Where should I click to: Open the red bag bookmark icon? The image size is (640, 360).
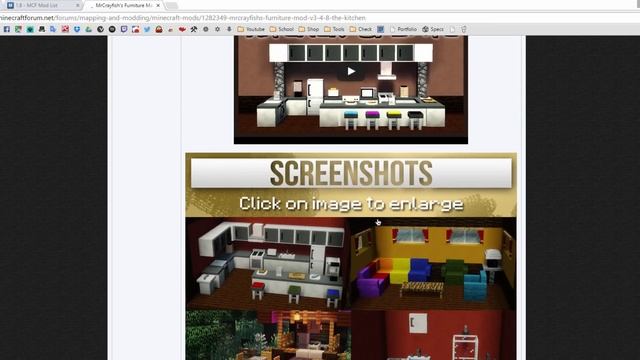(x=159, y=29)
